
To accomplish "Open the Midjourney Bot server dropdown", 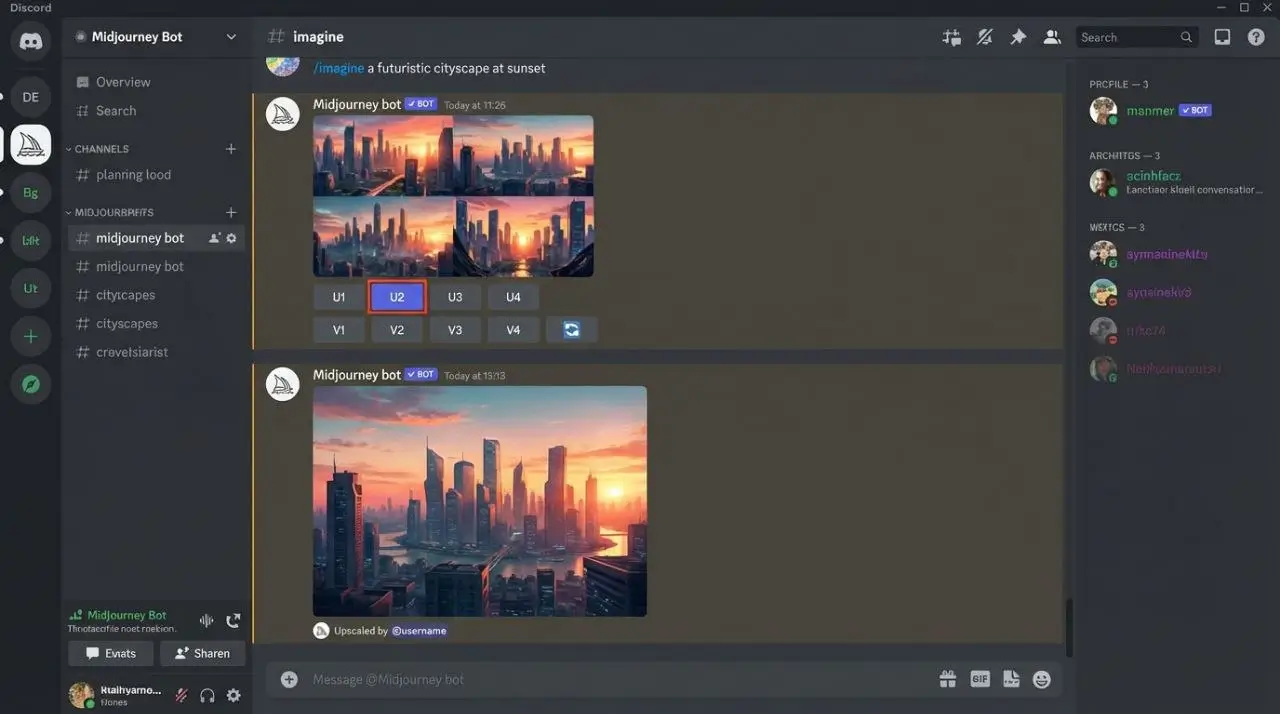I will [231, 36].
